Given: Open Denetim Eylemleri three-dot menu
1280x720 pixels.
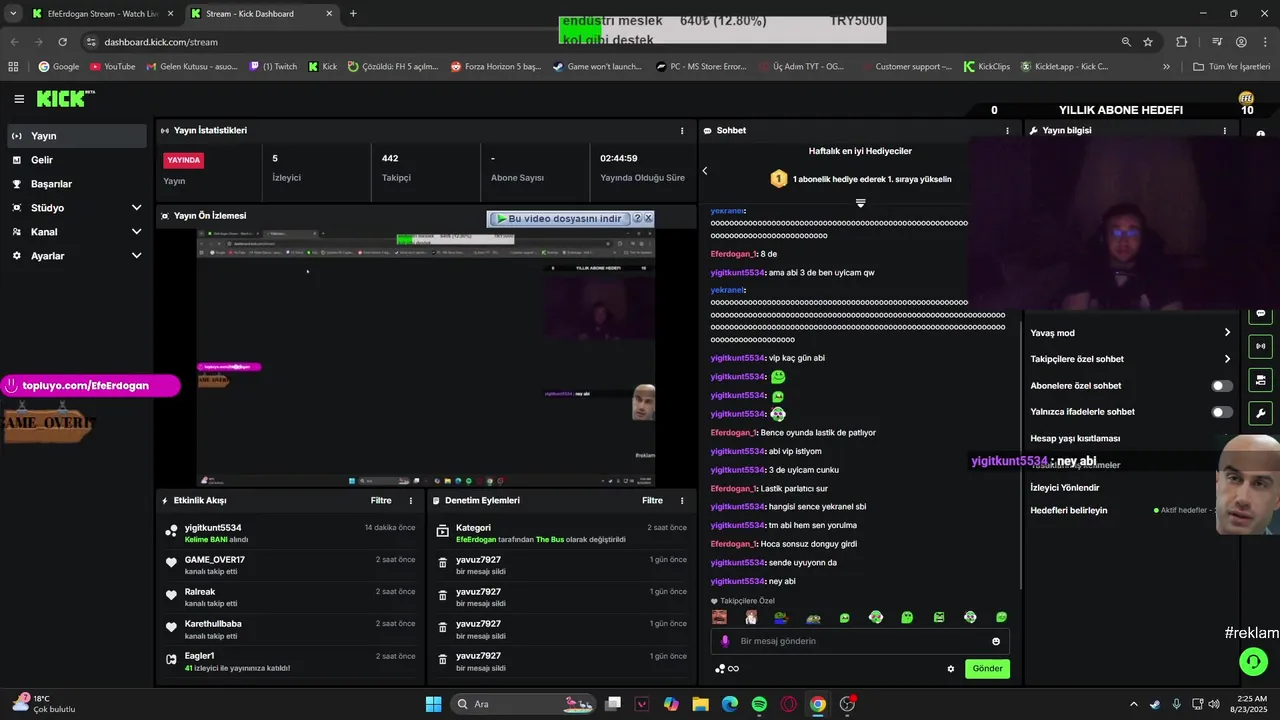Looking at the screenshot, I should coord(682,501).
